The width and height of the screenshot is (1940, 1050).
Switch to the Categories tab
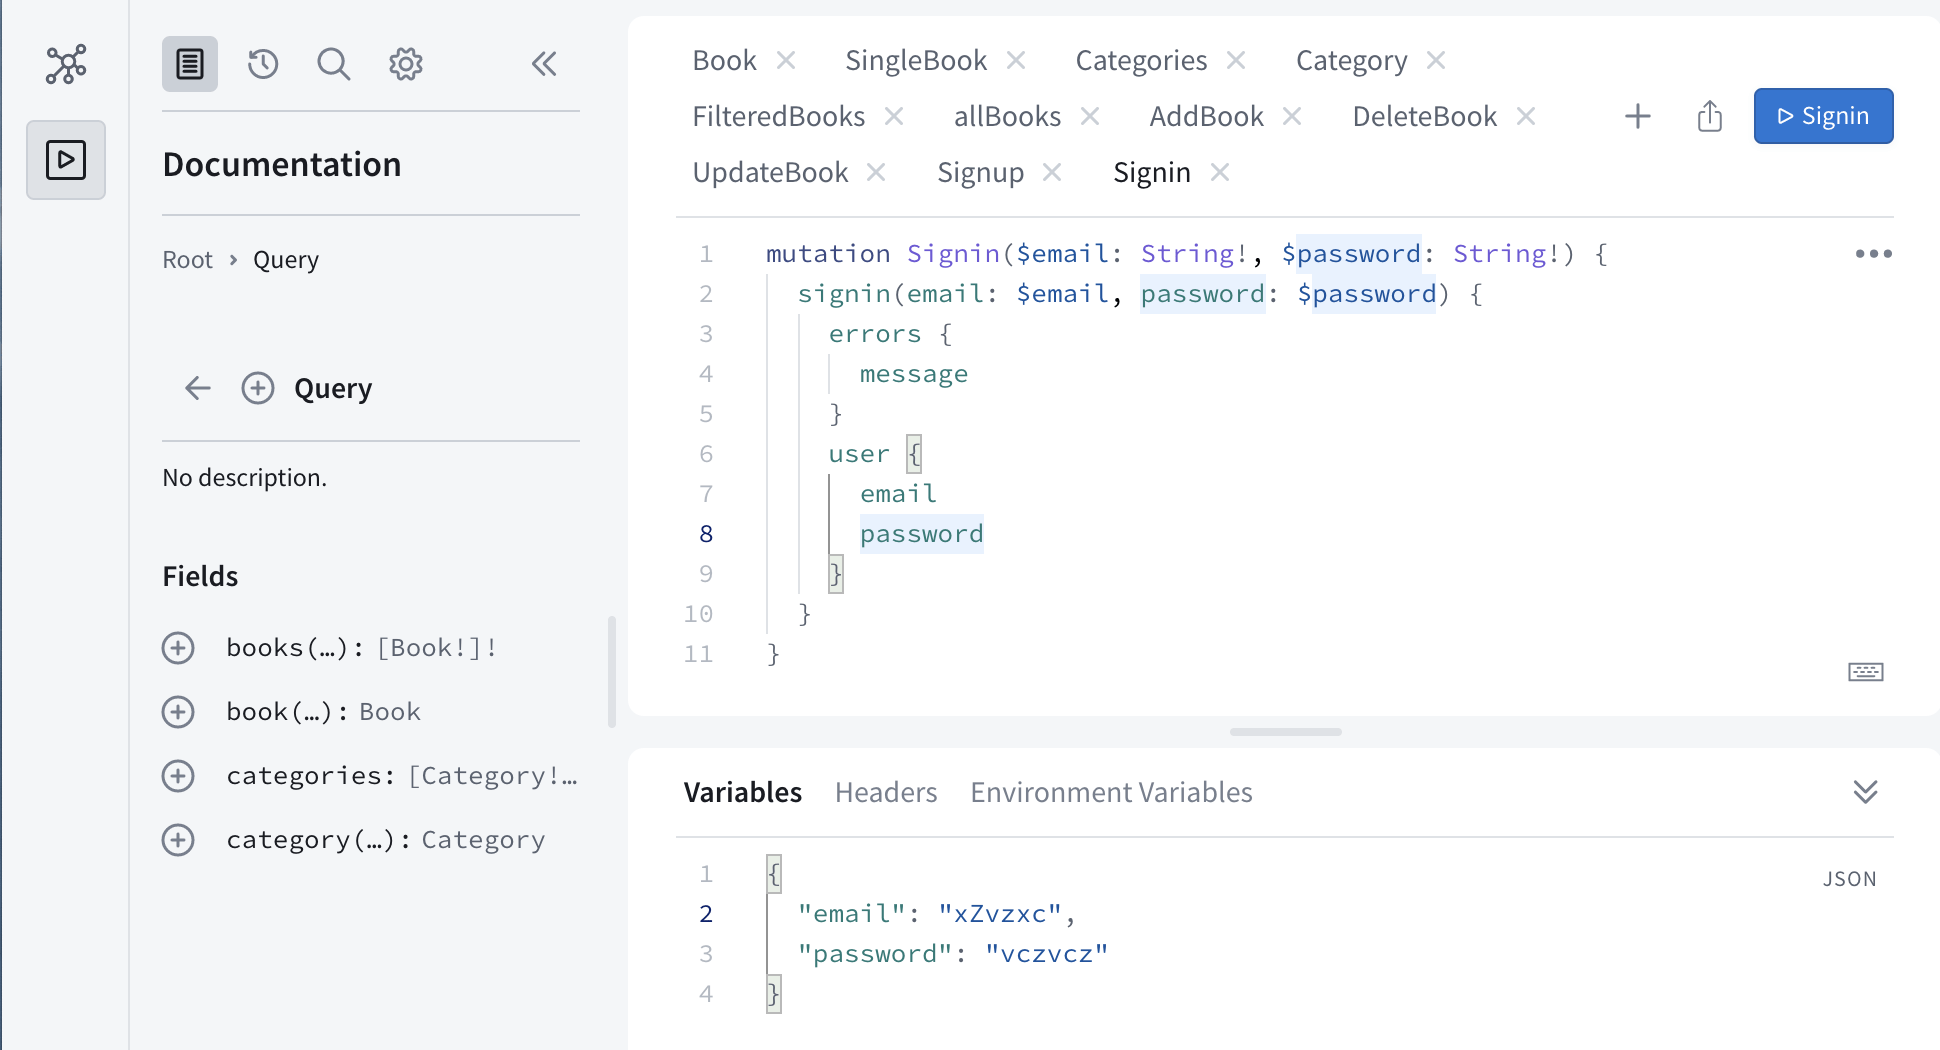pos(1141,61)
